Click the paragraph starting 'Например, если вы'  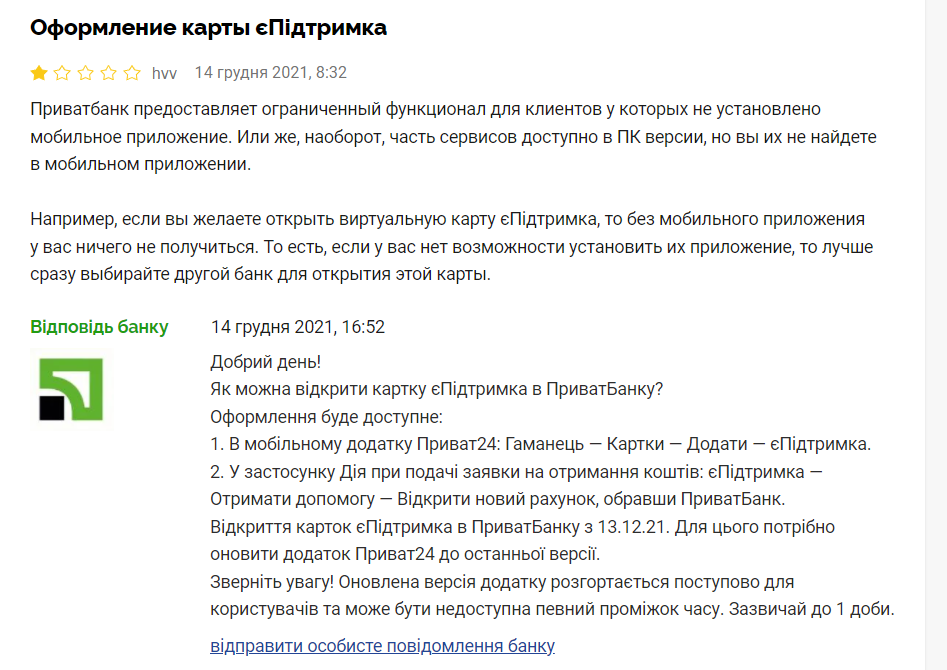pos(452,246)
